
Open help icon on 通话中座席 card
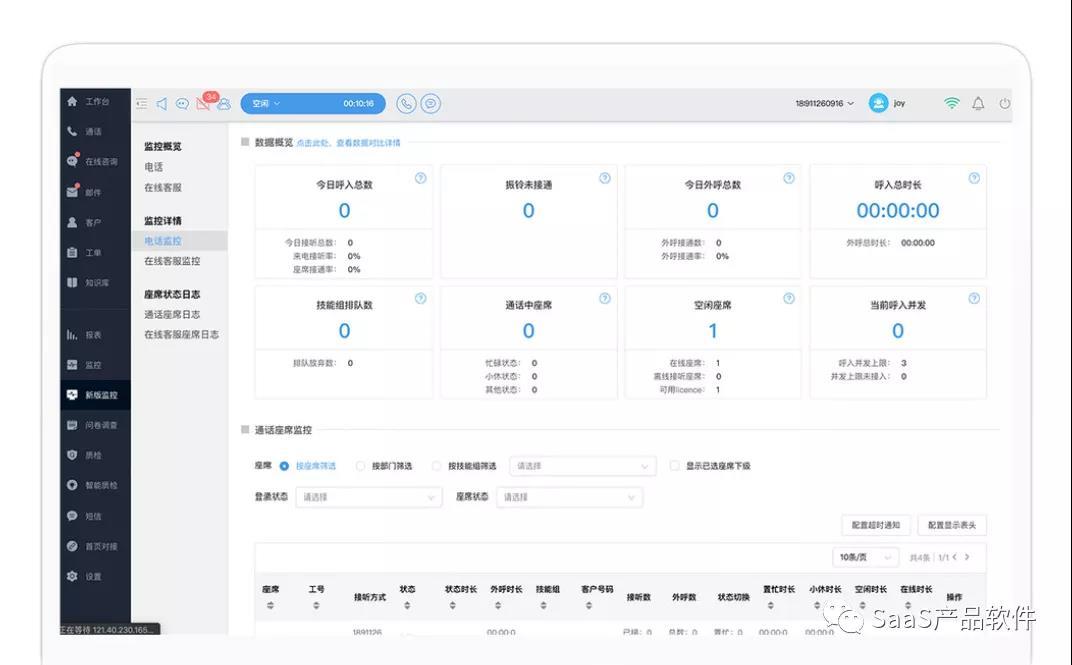604,299
